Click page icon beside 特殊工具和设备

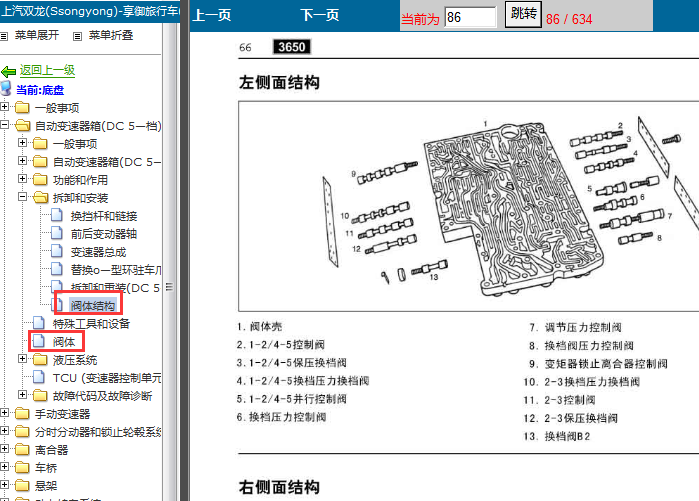[39, 323]
